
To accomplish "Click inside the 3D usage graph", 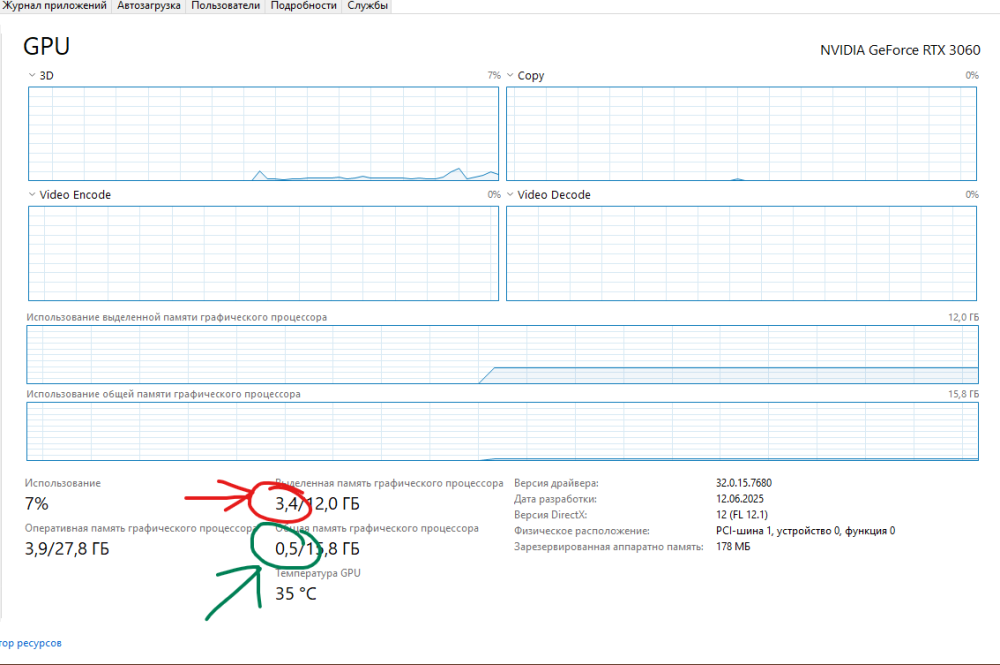I will pyautogui.click(x=263, y=133).
